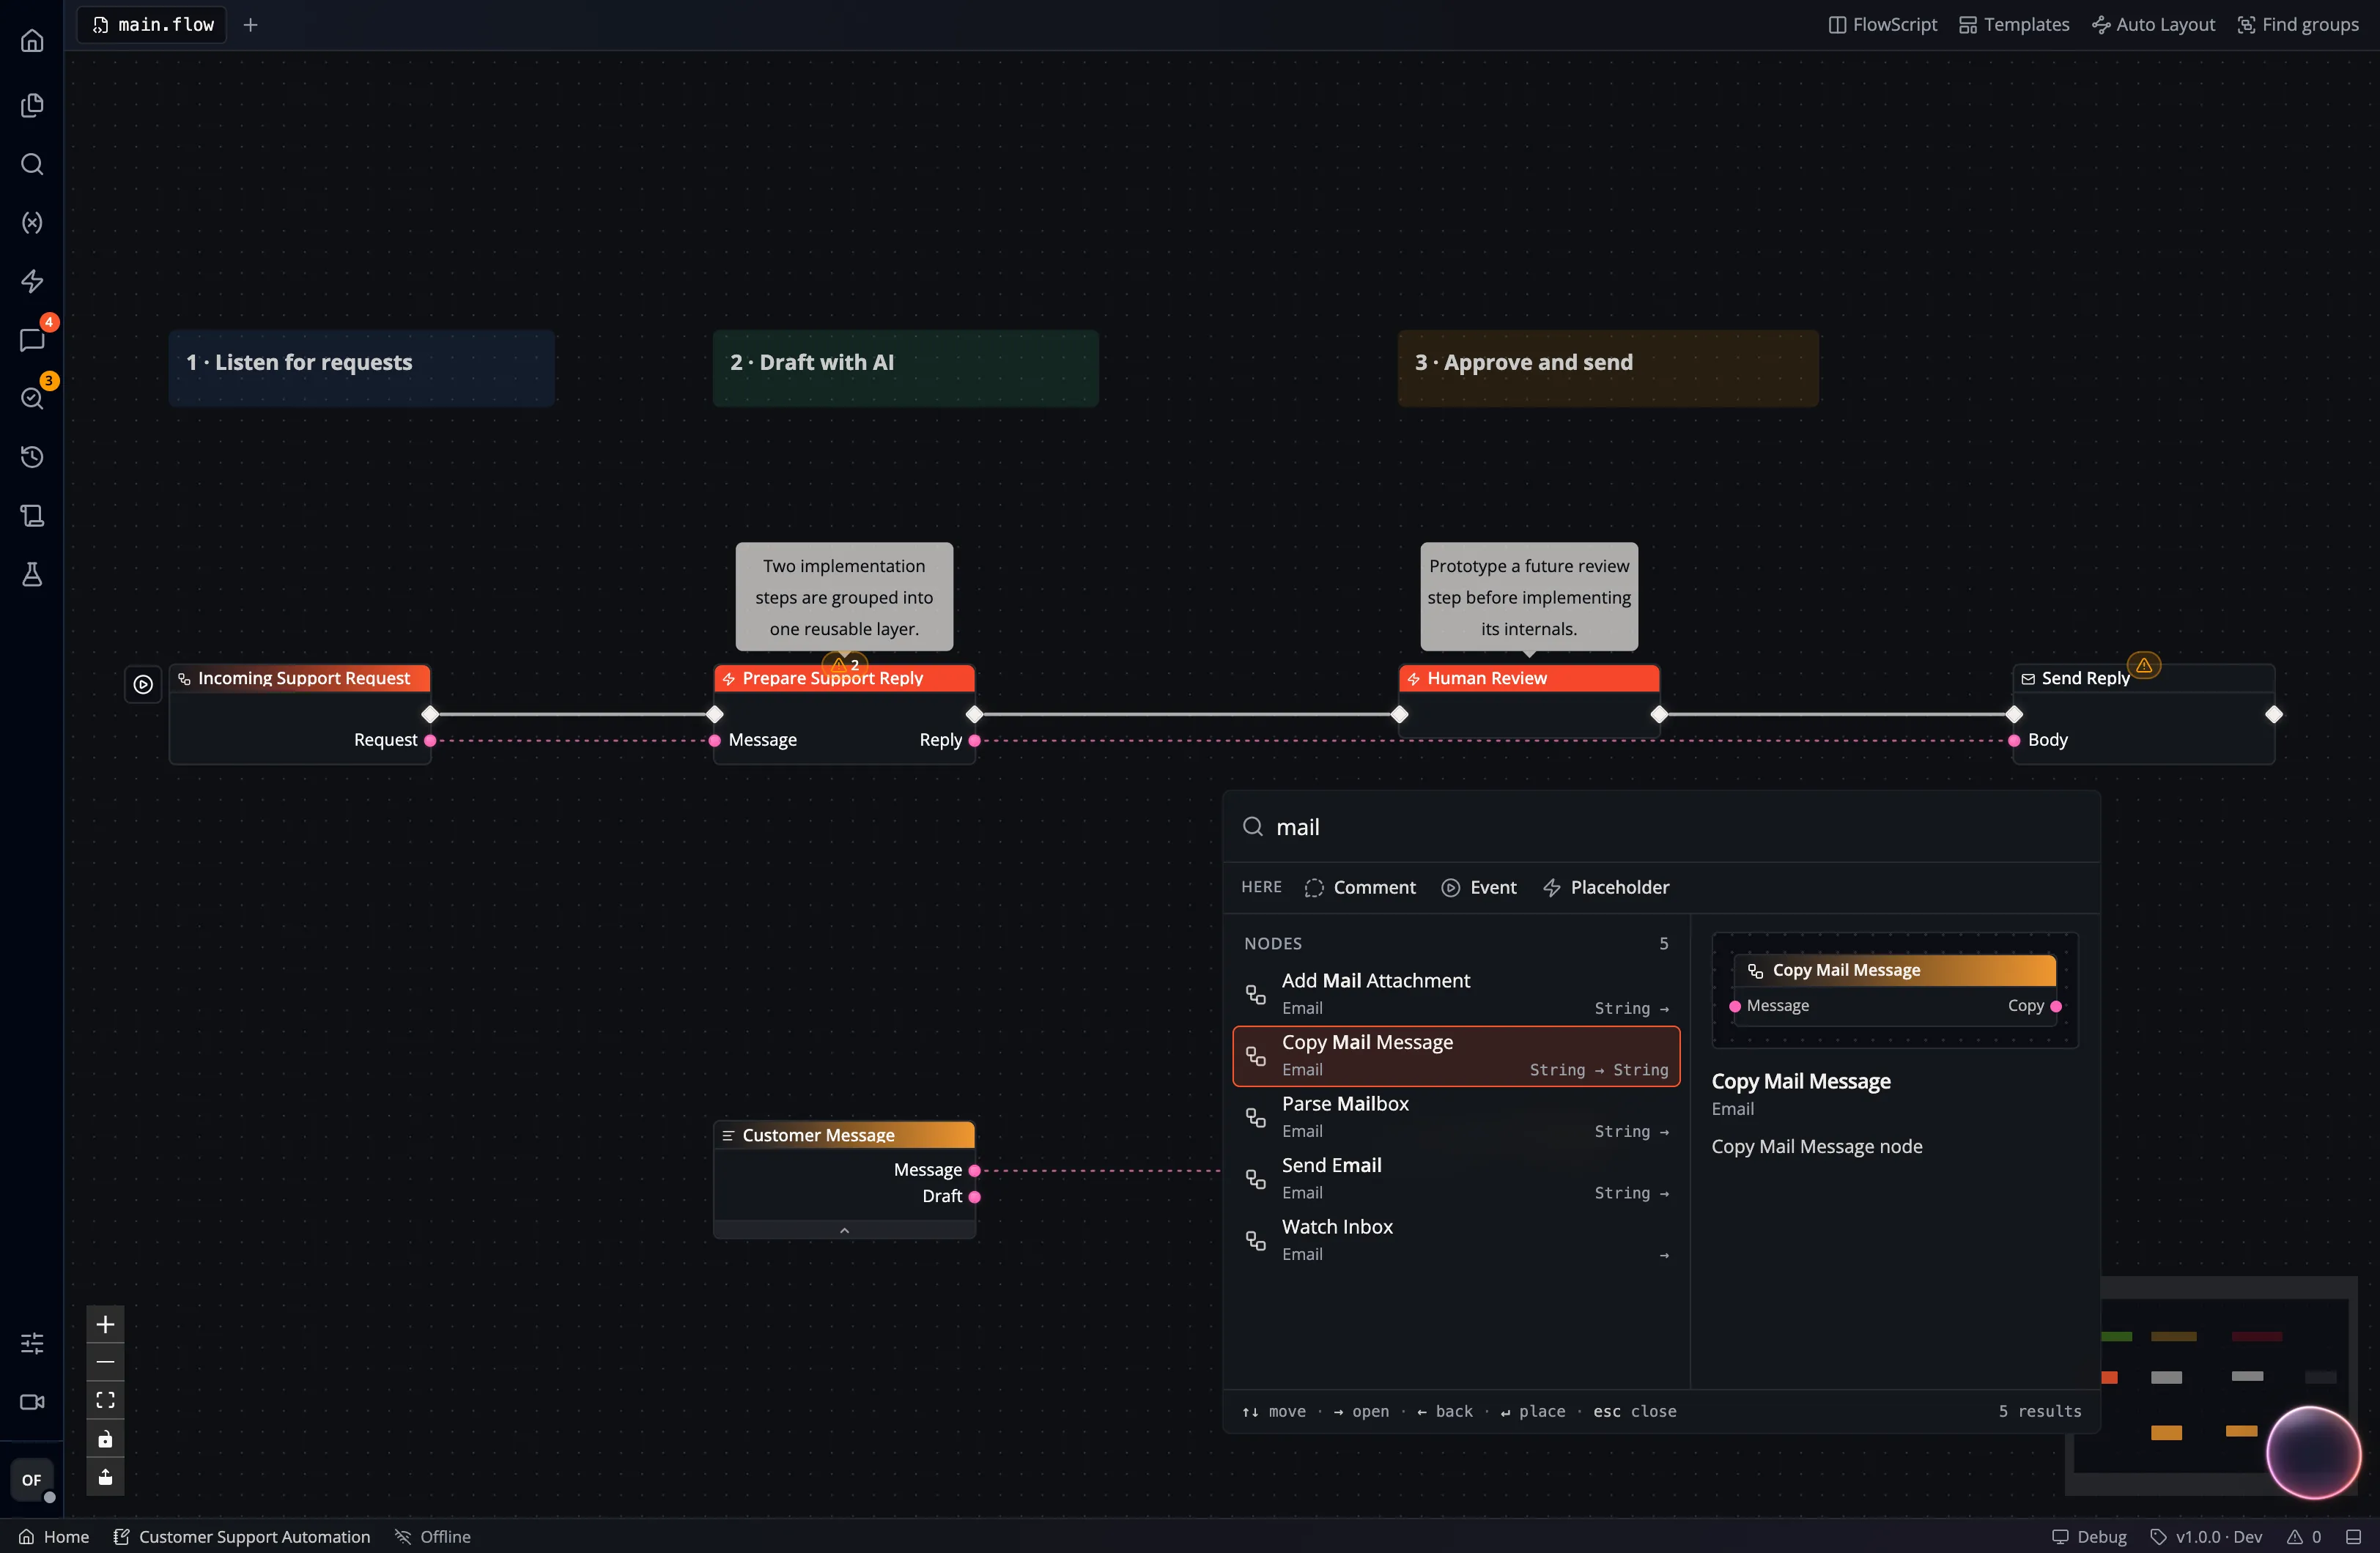Open the flask test icon in the sidebar
Screen dimensions: 2380x1553
(32, 574)
